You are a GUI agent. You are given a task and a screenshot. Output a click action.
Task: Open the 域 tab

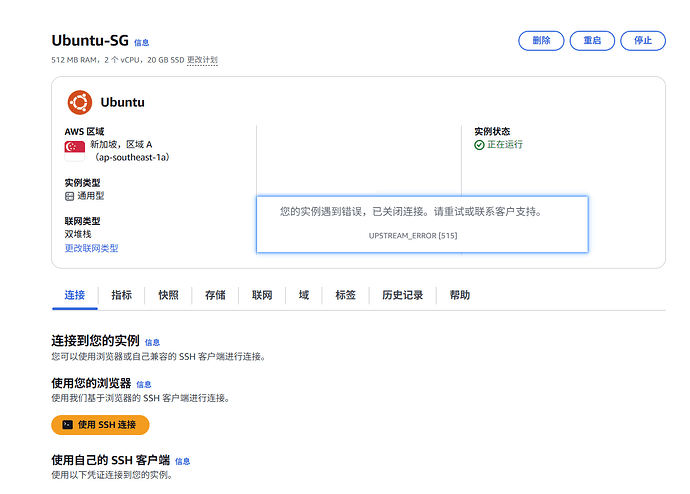point(304,295)
